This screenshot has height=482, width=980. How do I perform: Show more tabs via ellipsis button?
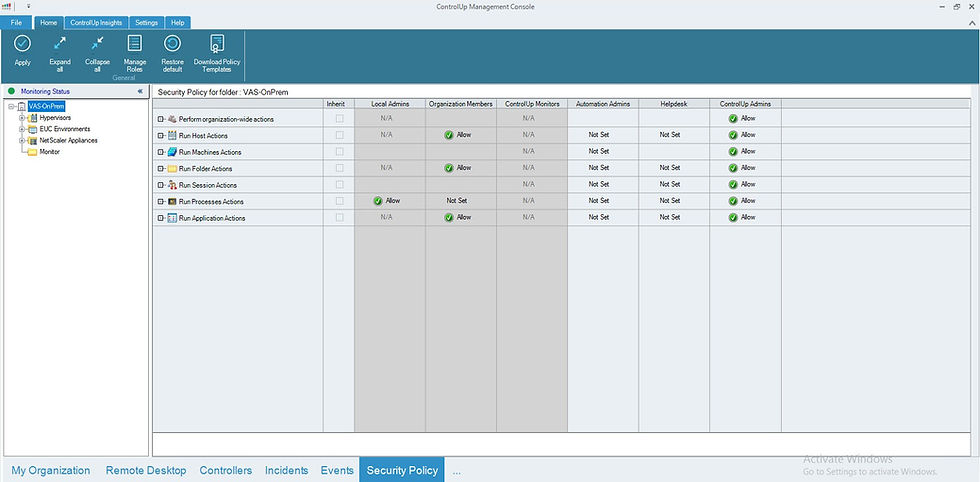tap(456, 471)
